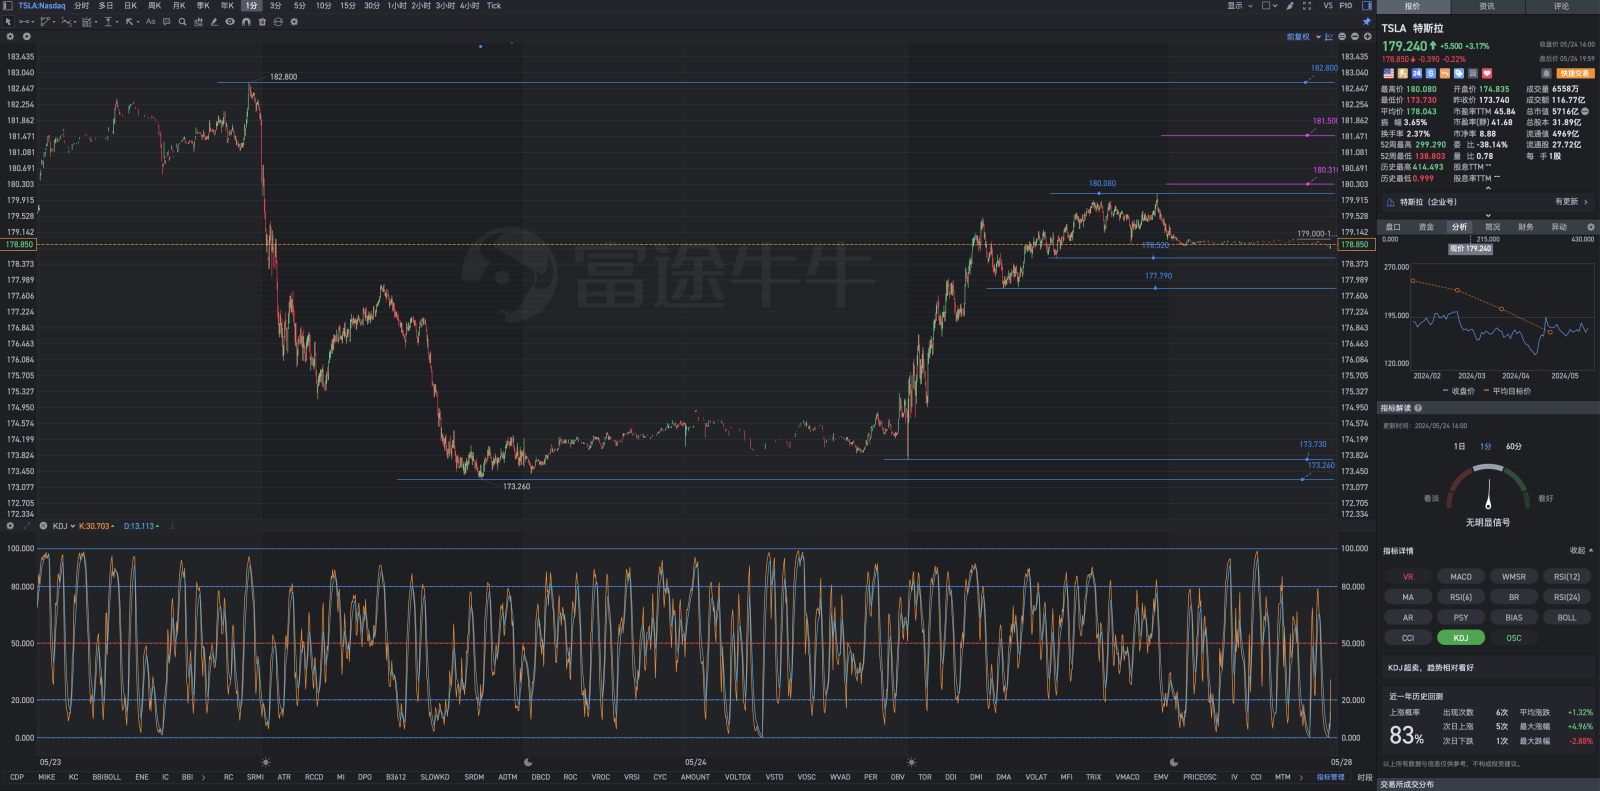Click the 有更新 update link

click(x=1570, y=202)
